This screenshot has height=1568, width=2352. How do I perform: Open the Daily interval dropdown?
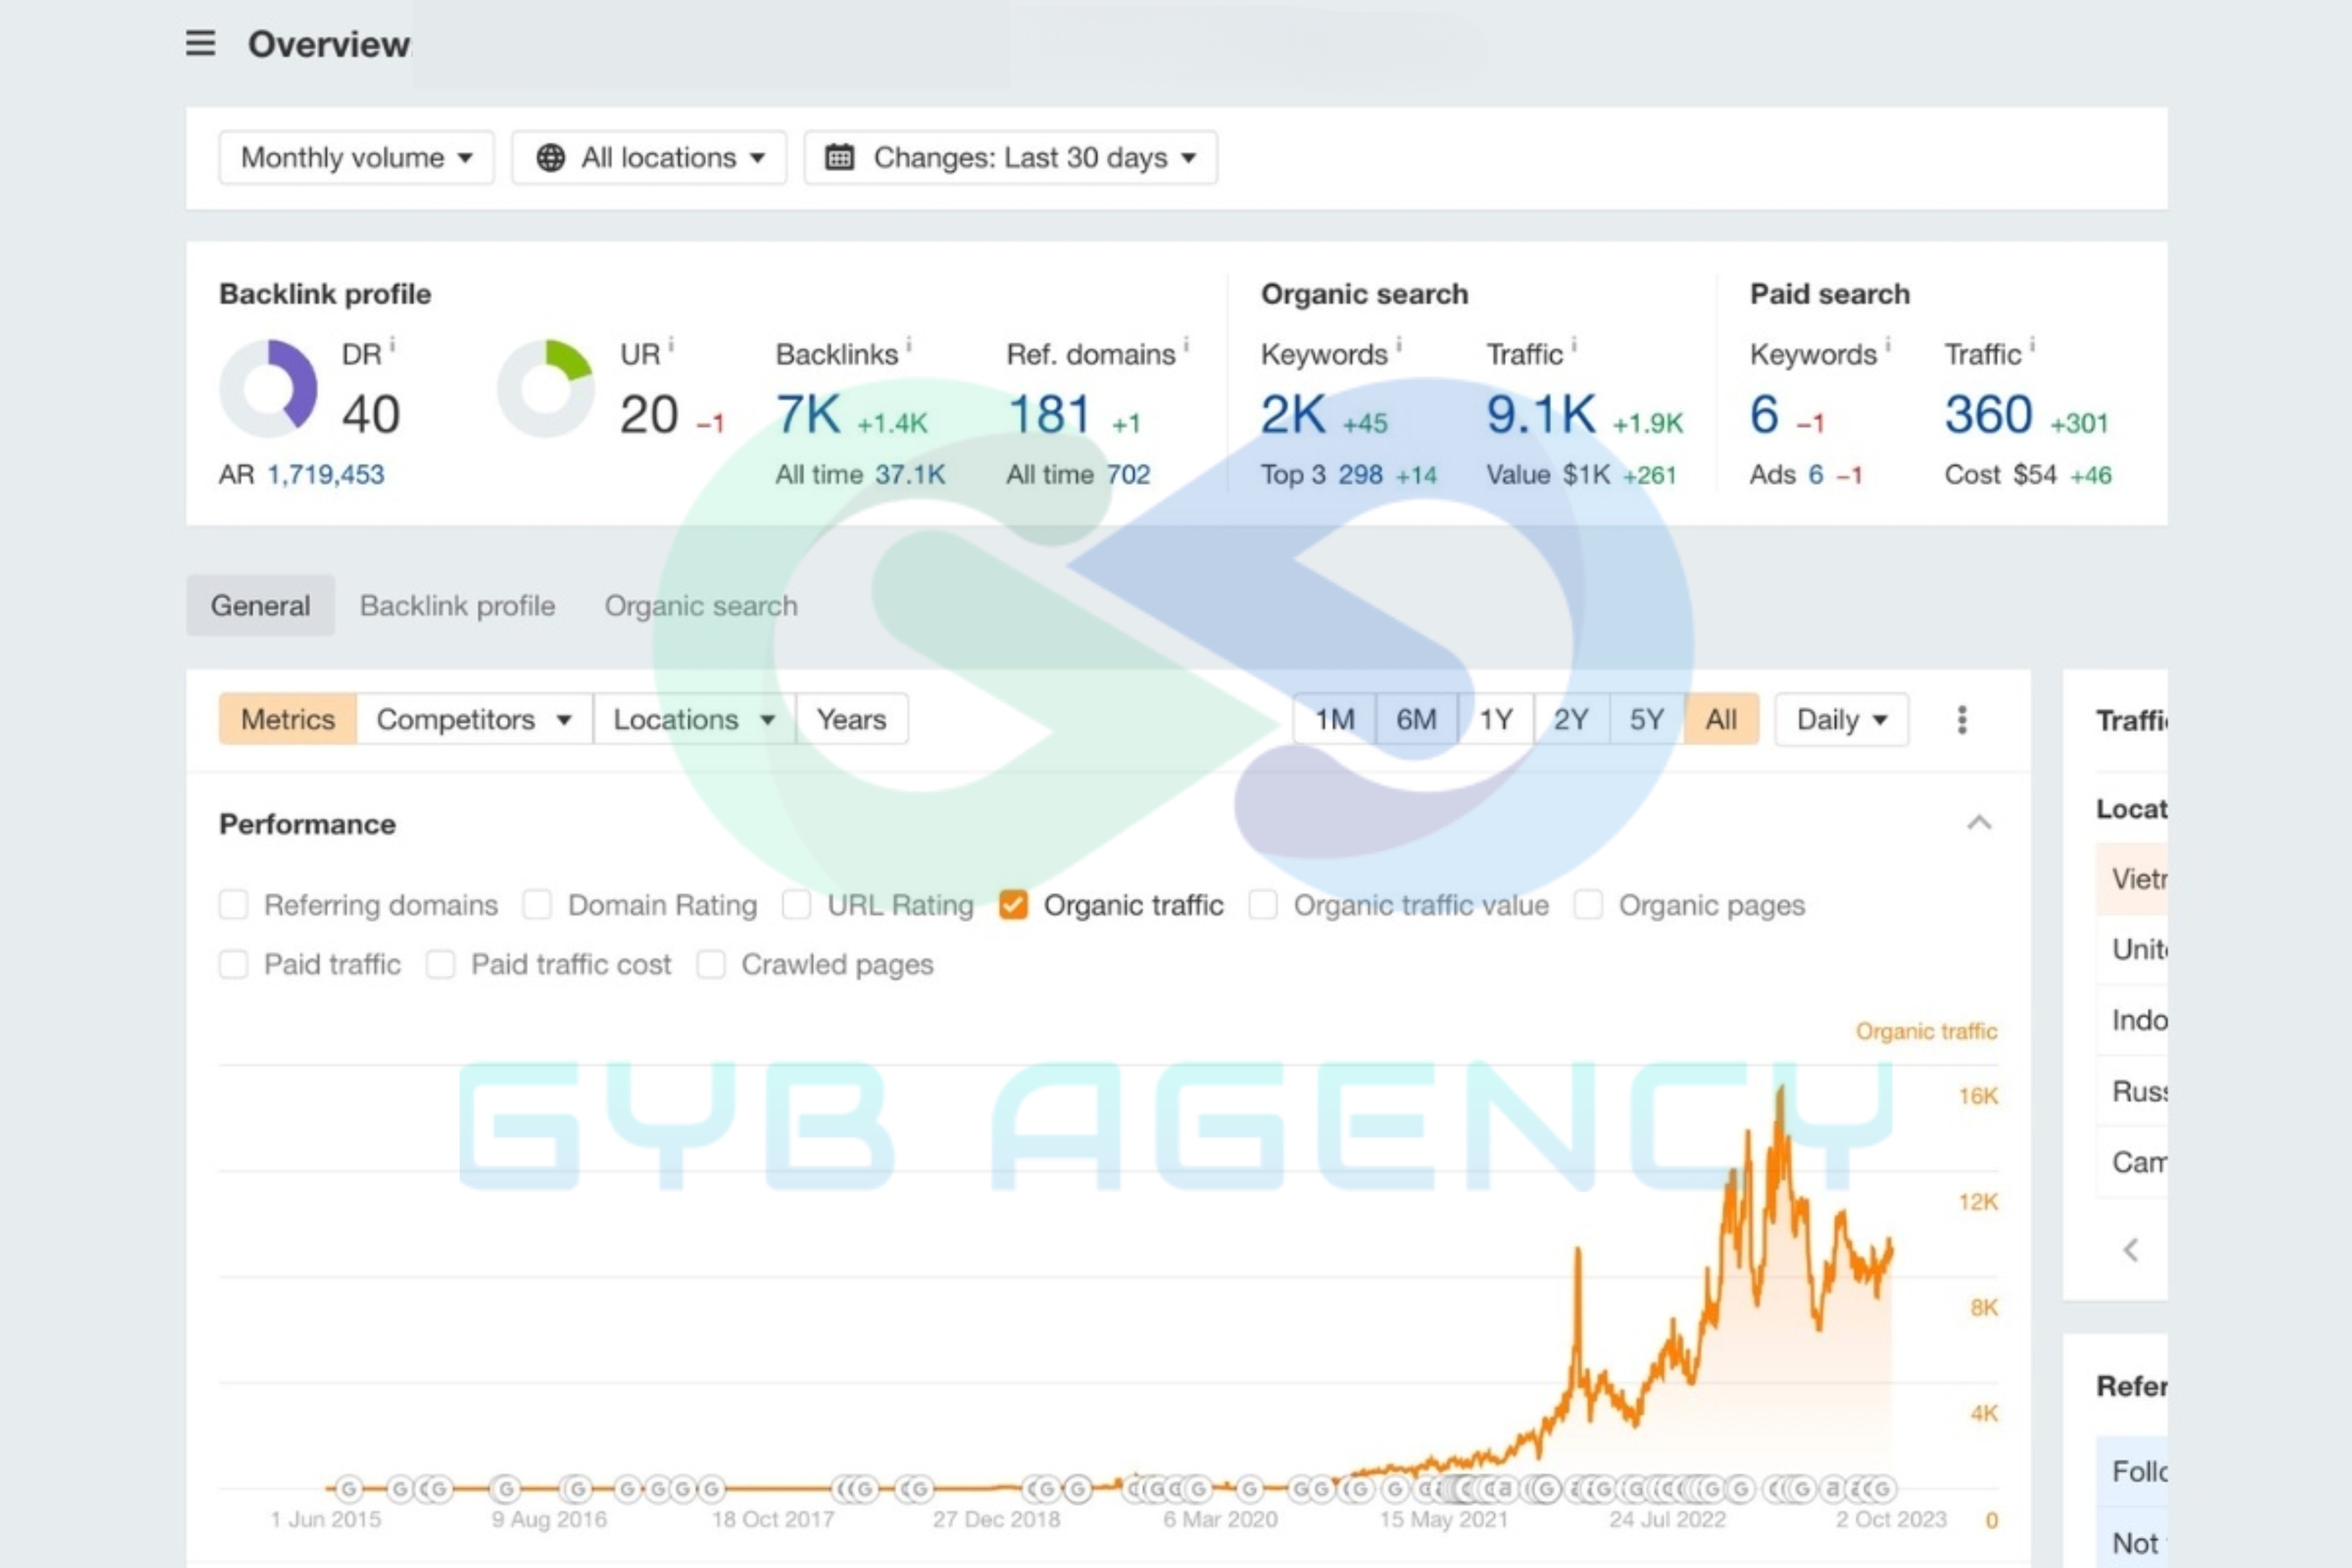(1842, 719)
